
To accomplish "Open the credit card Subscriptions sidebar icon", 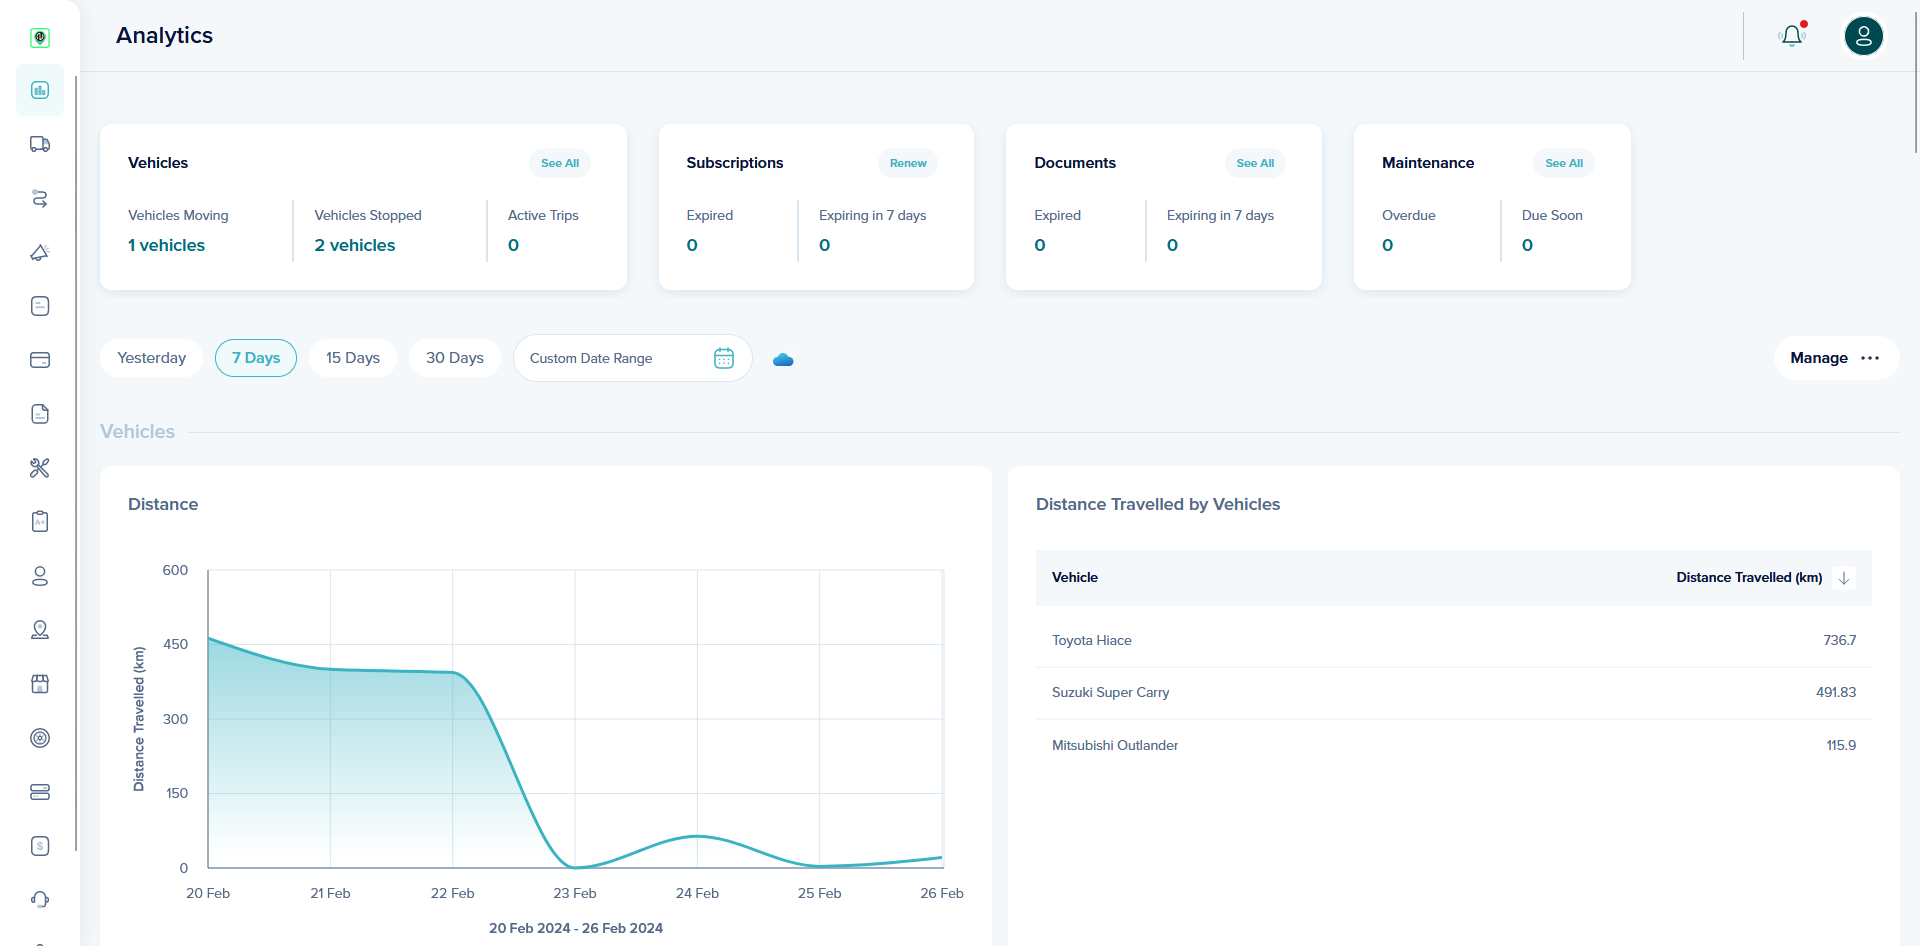I will point(40,360).
